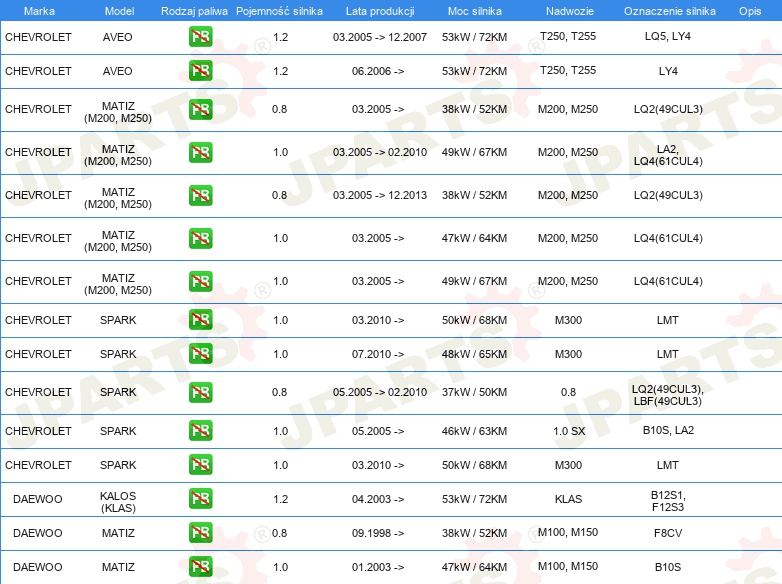Select capacity 1.2 in the Daewoo Kalos row

[280, 499]
